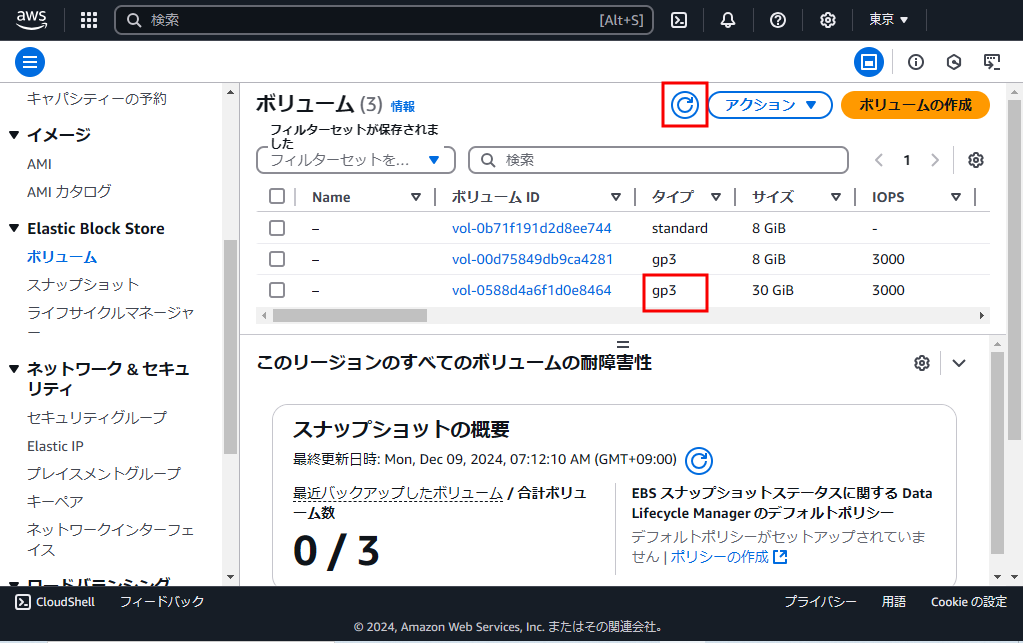Go to previous page of volumes

pos(879,160)
